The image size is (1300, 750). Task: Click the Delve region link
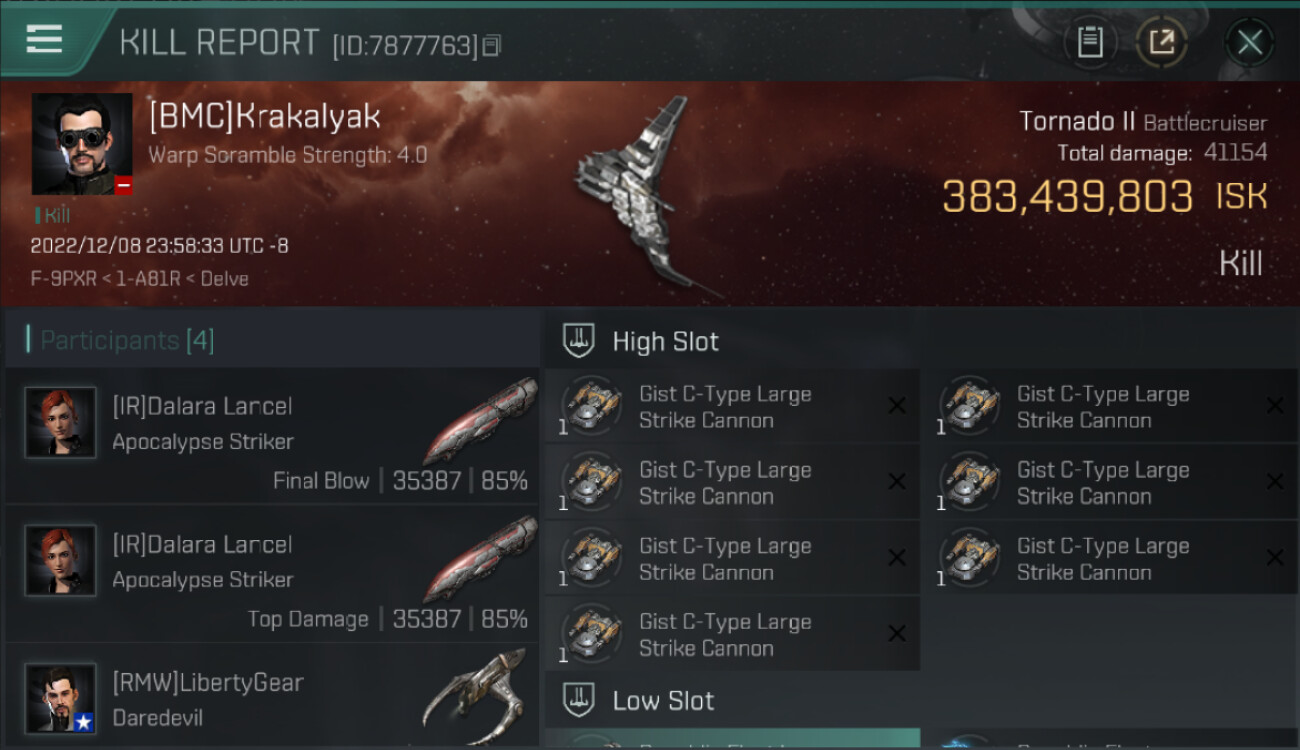[x=224, y=279]
